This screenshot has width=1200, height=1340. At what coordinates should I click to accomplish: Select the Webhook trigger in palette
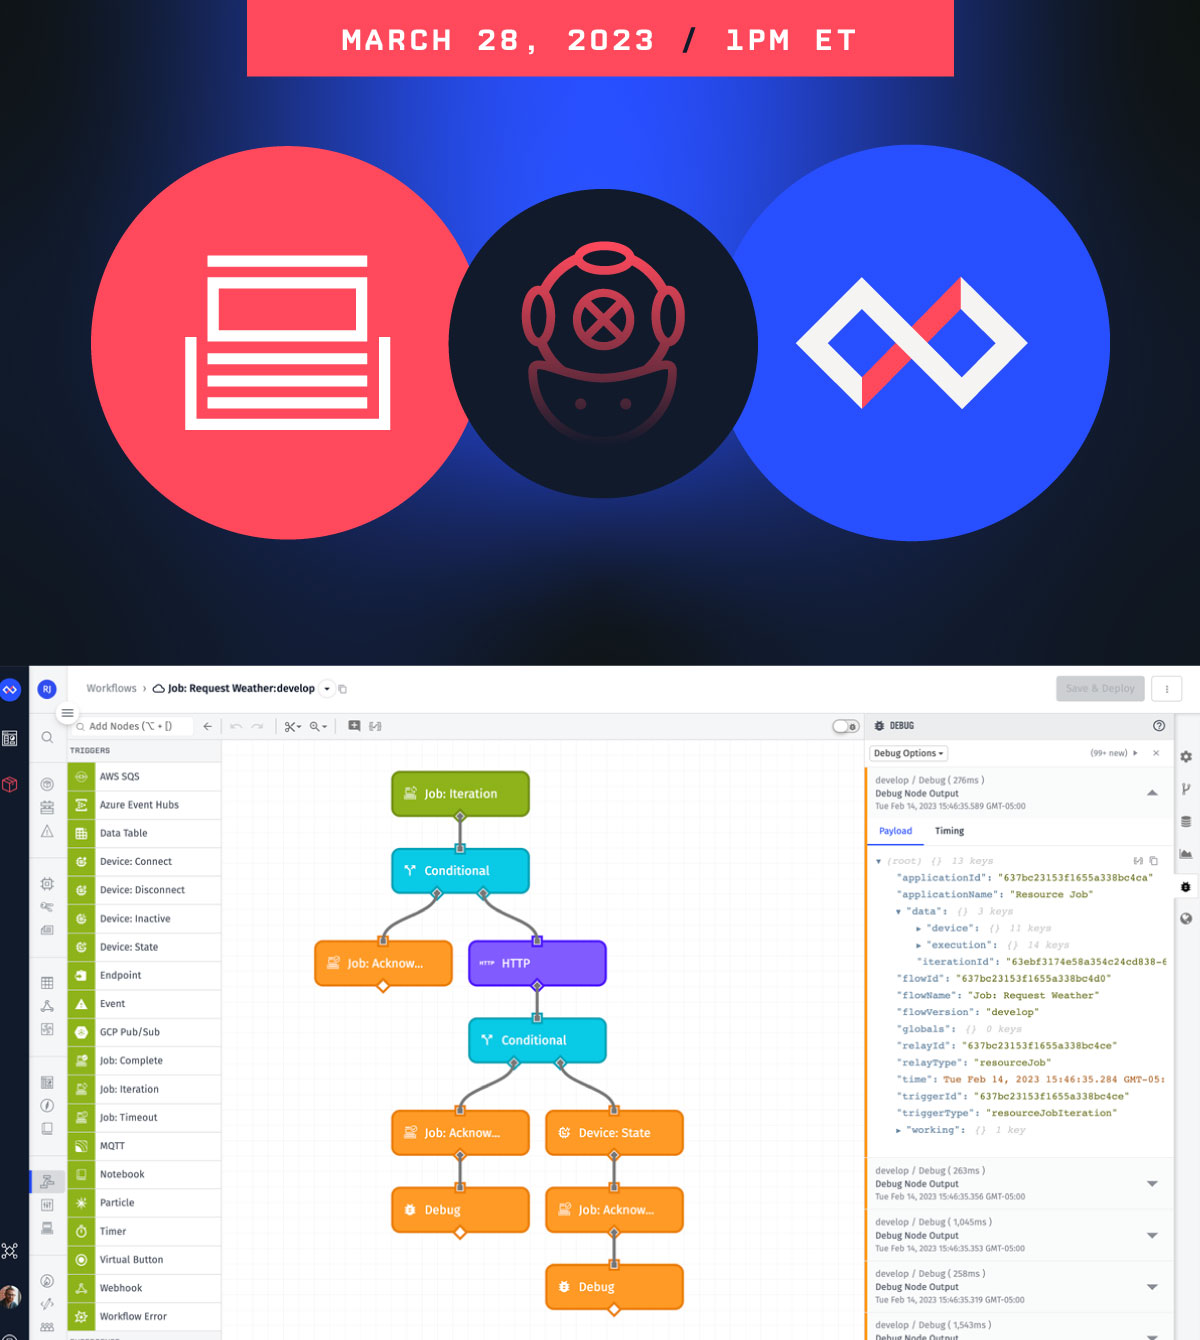pyautogui.click(x=144, y=1288)
